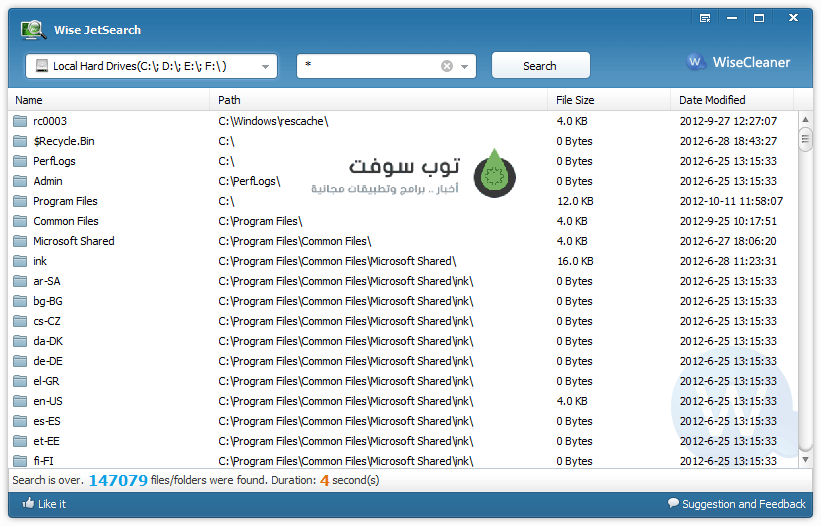Click the 4.0 KB size in en-US row
Image resolution: width=821 pixels, height=526 pixels.
tap(572, 401)
